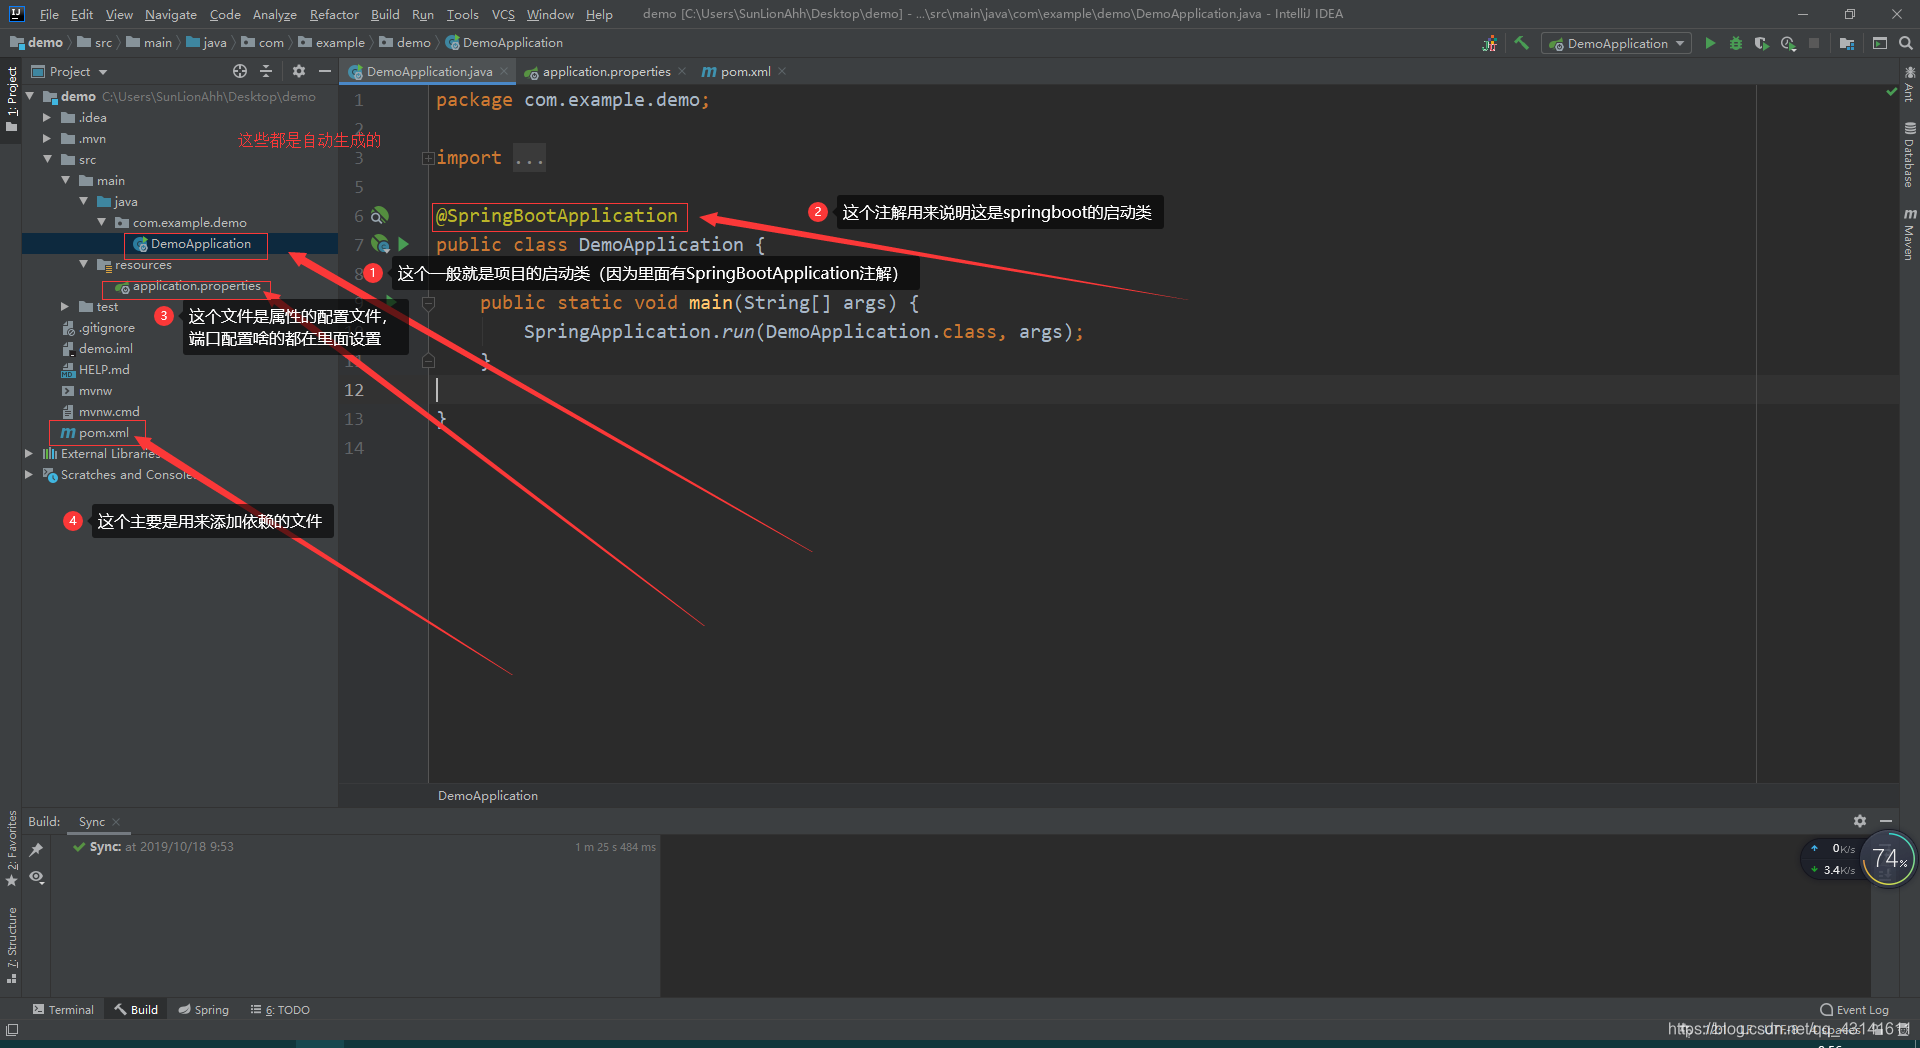Open the Refactor menu
Screen dimensions: 1920x1048
click(334, 14)
